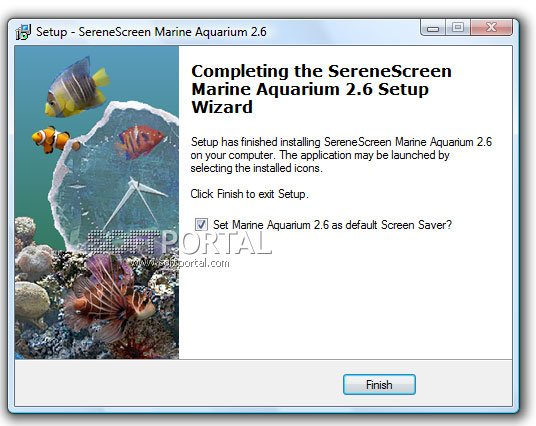536x426 pixels.
Task: Close the SereneScreen Setup dialog
Action: point(492,28)
